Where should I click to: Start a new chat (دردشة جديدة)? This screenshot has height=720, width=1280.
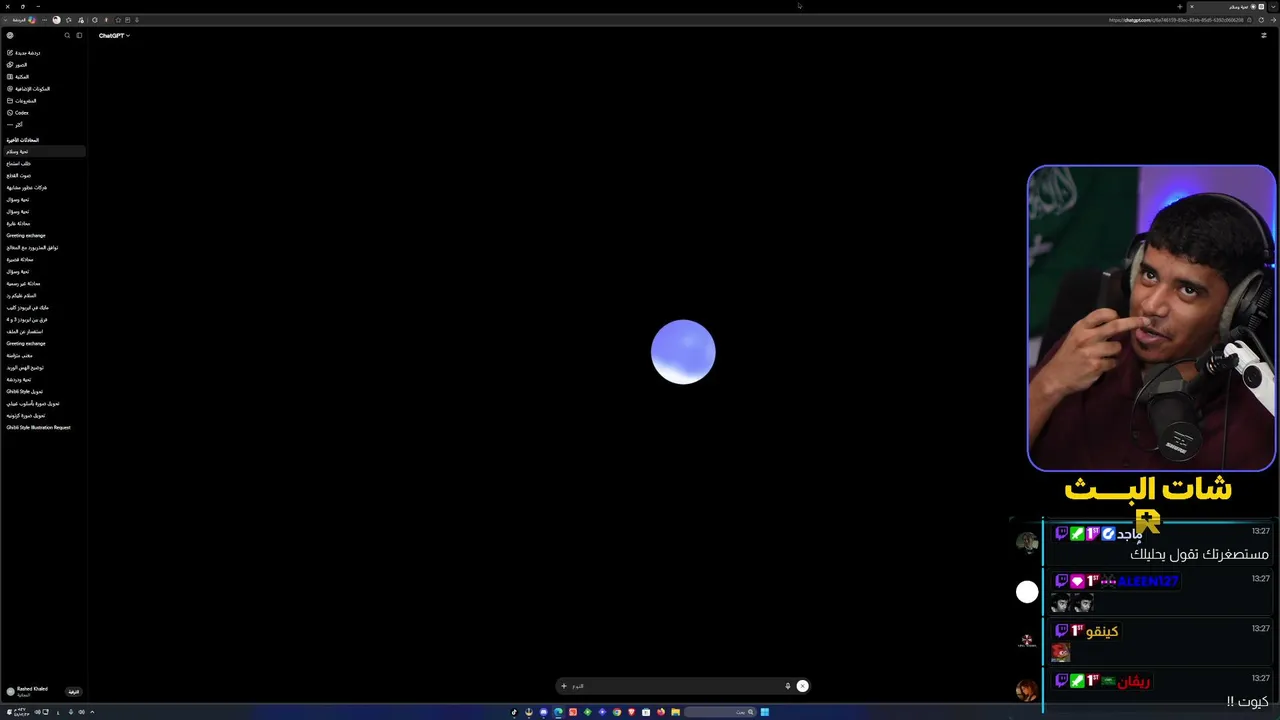(23, 53)
